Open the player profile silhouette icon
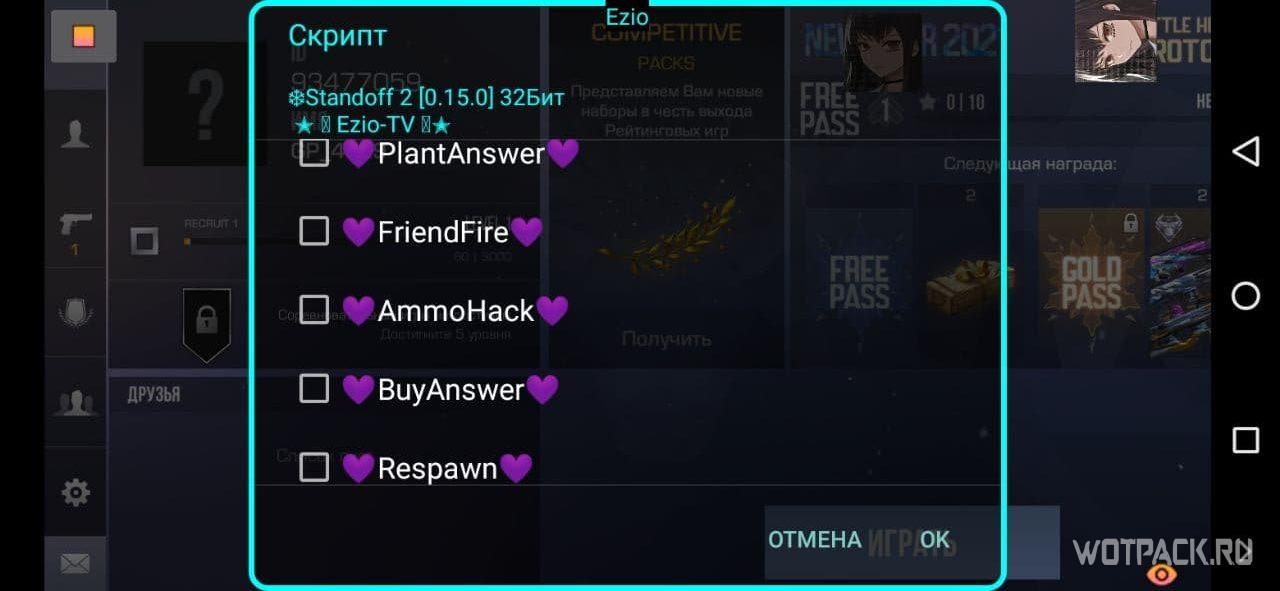Image resolution: width=1280 pixels, height=591 pixels. 75,133
